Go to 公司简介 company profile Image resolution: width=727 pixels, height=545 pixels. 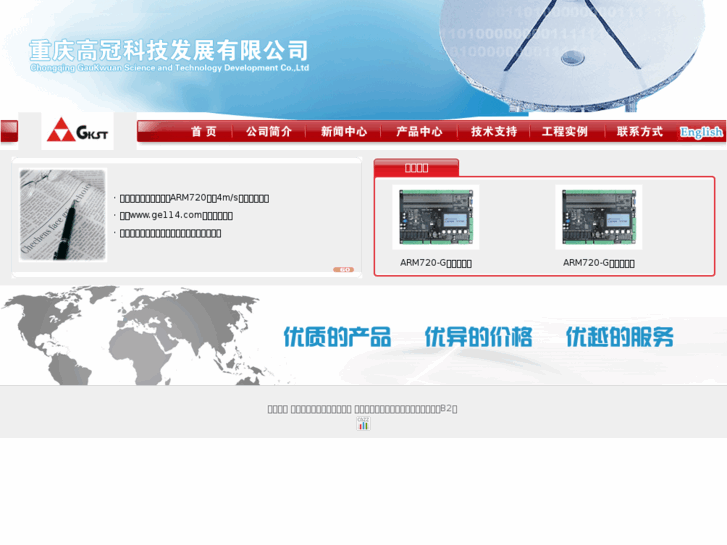point(269,132)
